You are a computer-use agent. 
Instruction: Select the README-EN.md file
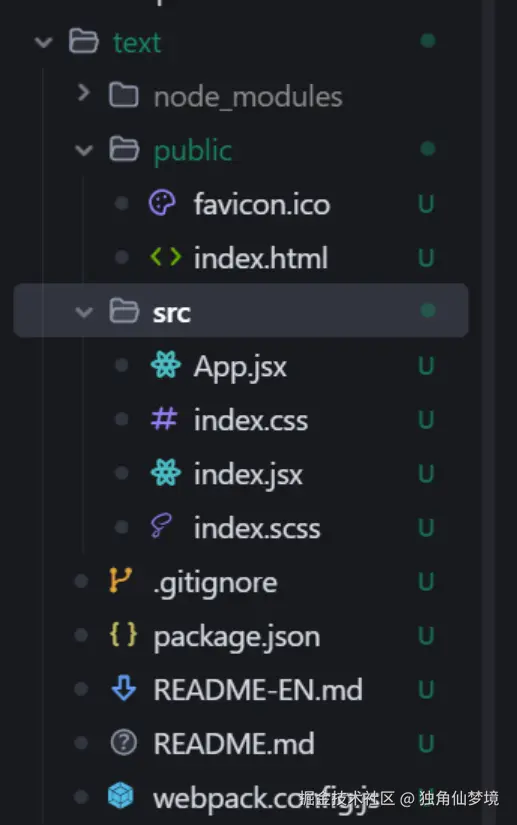pyautogui.click(x=258, y=689)
